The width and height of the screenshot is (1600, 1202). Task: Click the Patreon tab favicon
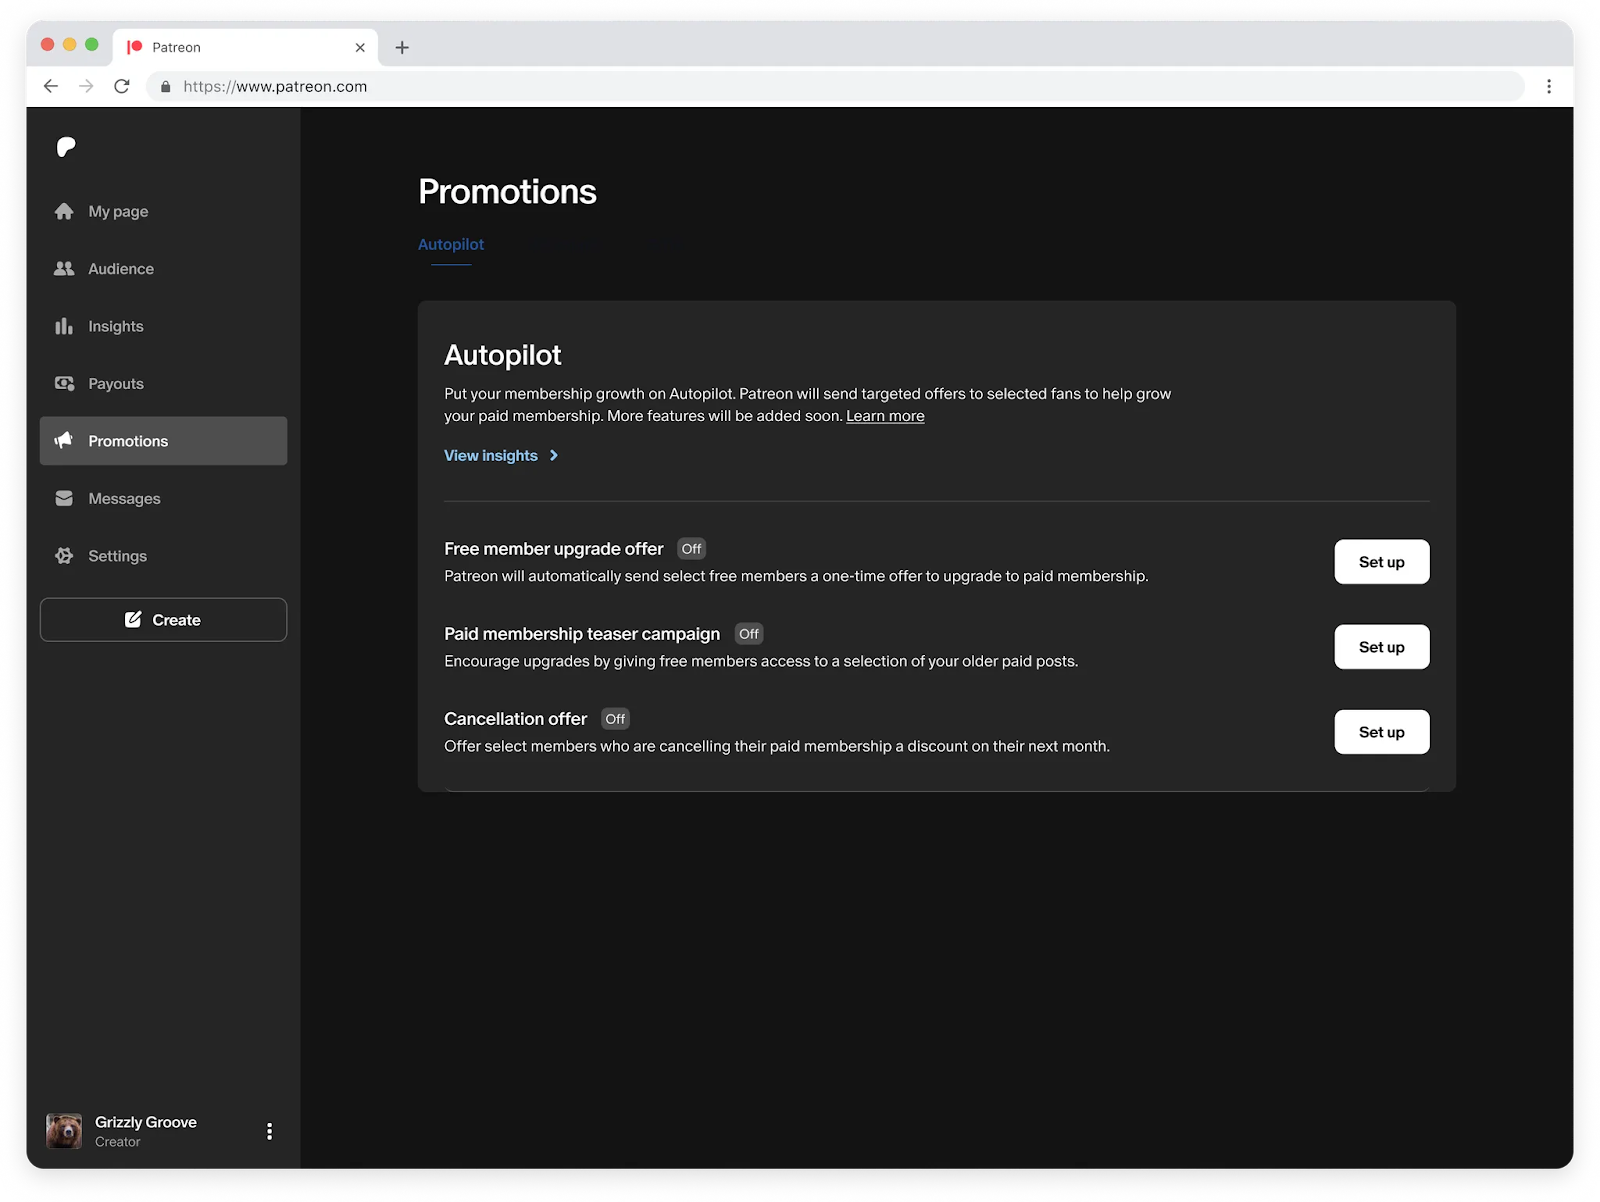pyautogui.click(x=135, y=47)
